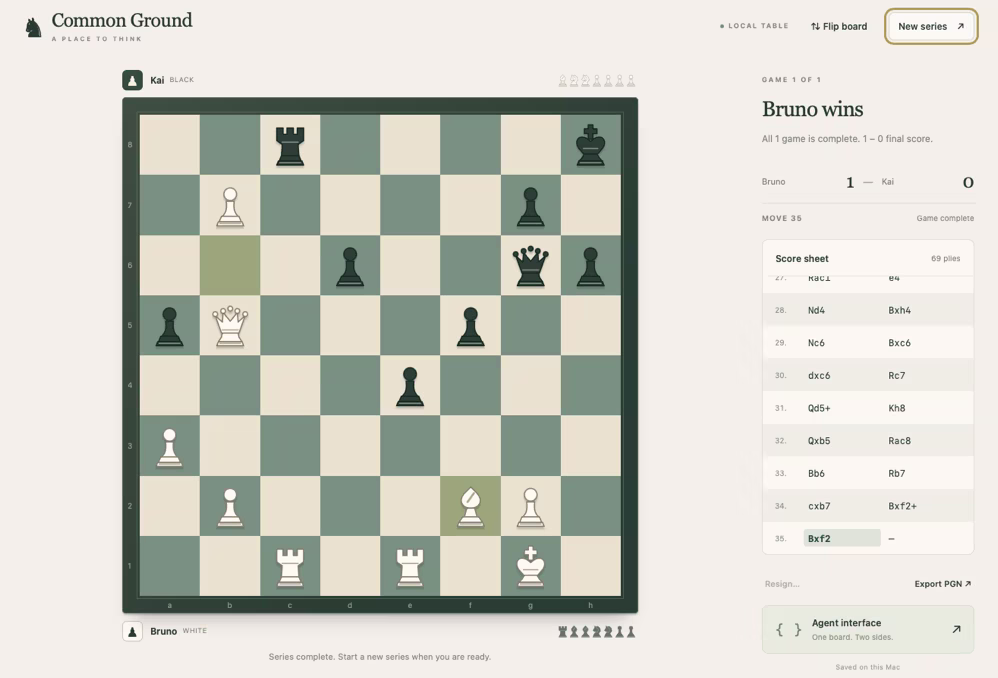Viewport: 998px width, 678px height.
Task: Select Black's move Bxc6 in score sheet
Action: [x=899, y=343]
